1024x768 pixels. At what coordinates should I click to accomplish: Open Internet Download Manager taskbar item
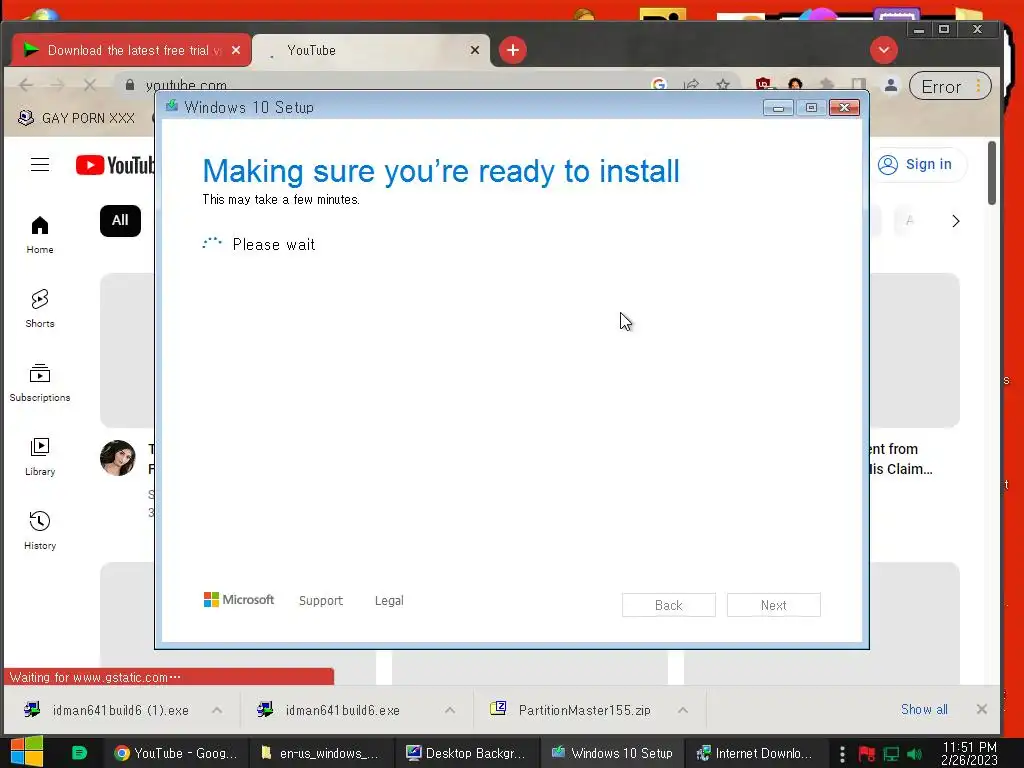click(x=756, y=753)
